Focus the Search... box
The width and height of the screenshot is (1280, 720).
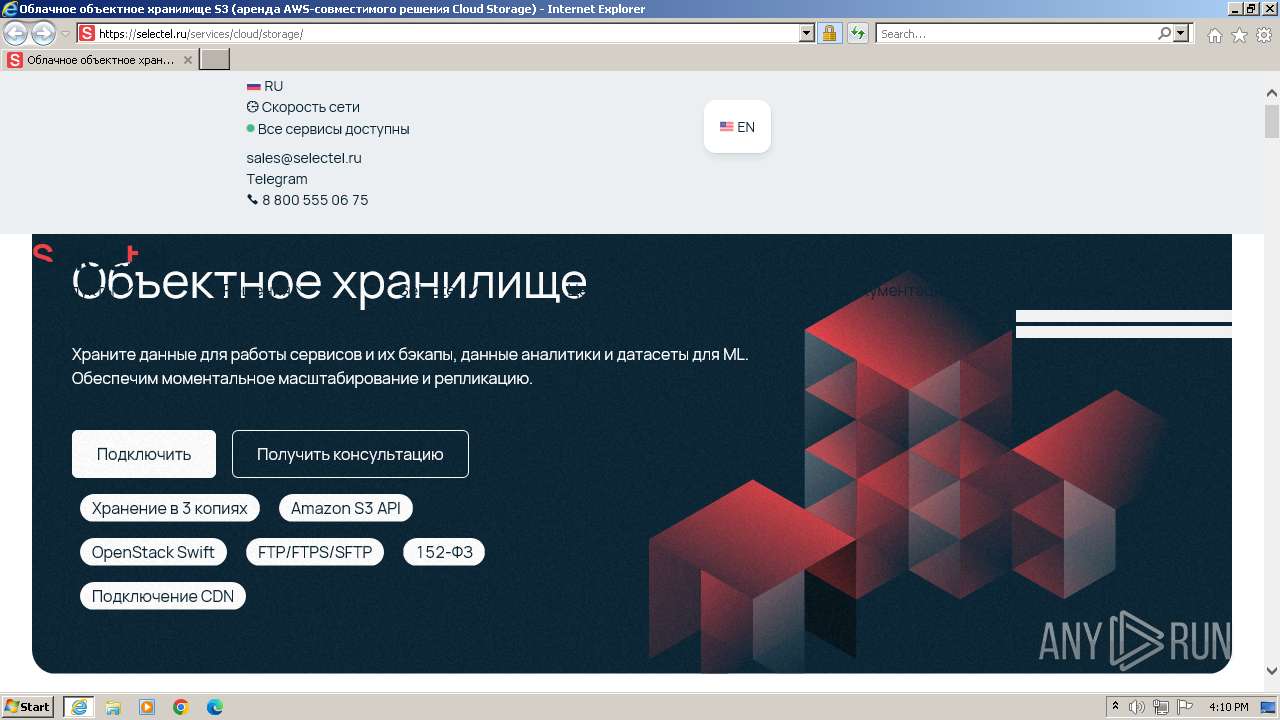click(1016, 33)
